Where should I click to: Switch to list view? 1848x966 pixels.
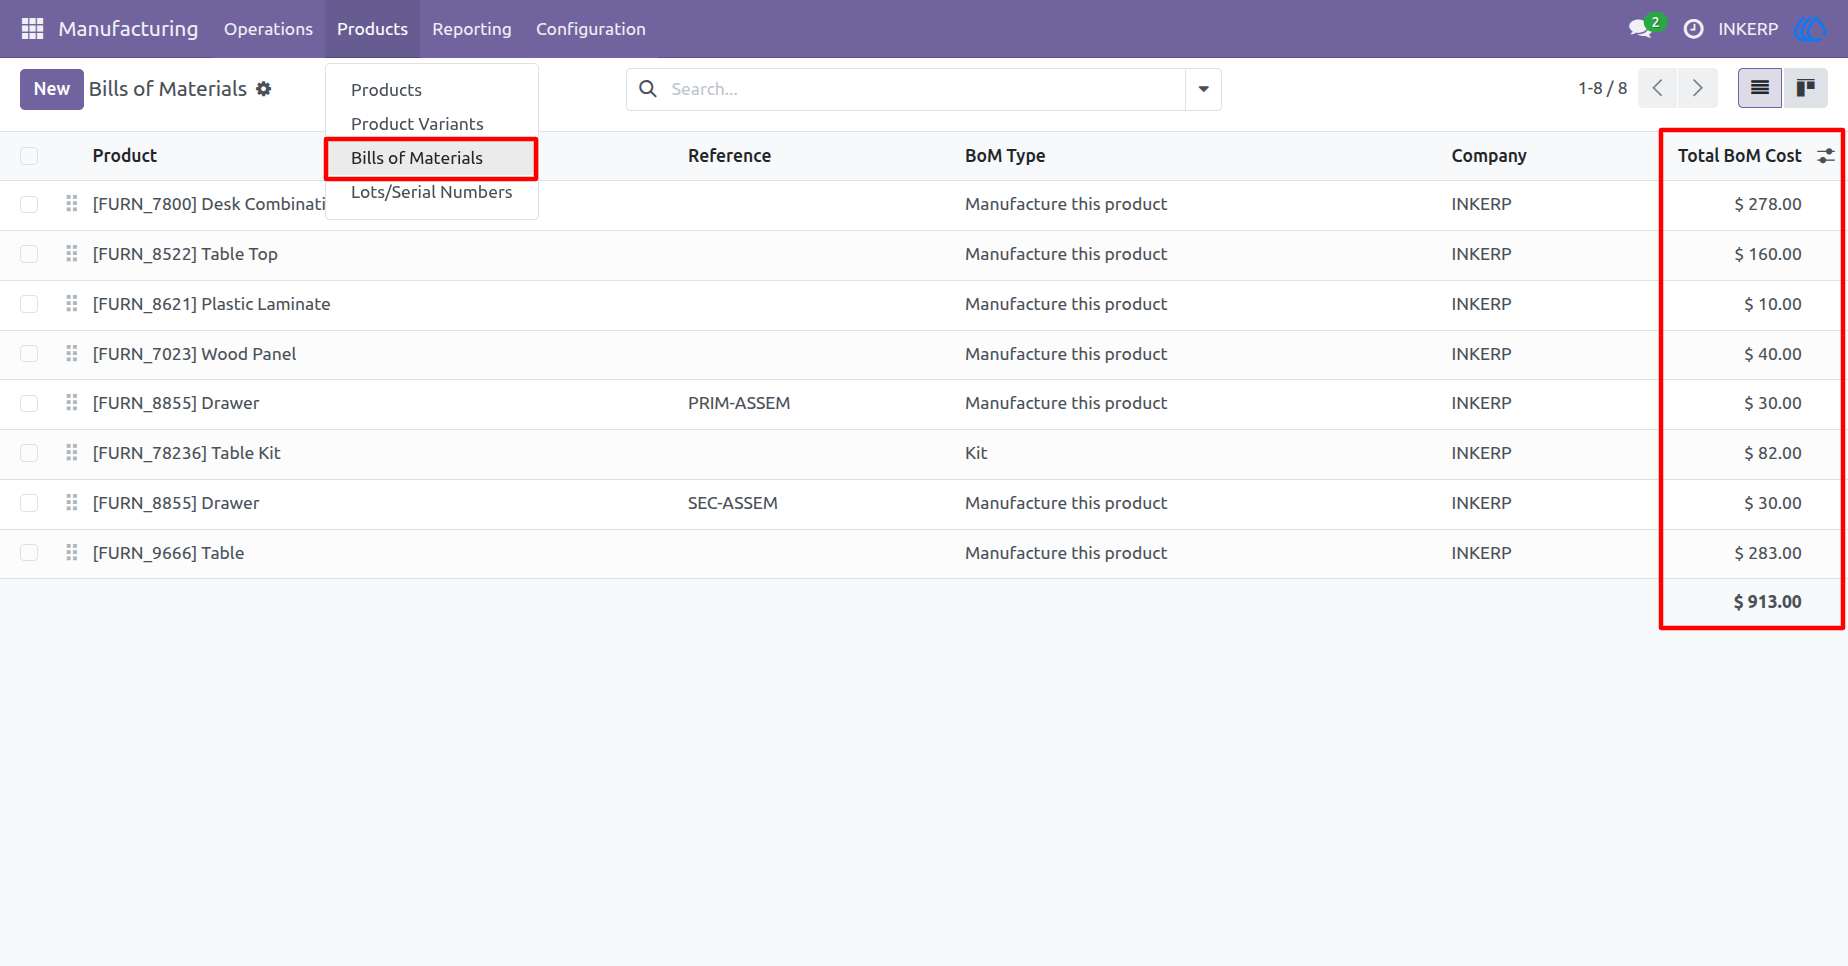click(x=1760, y=88)
